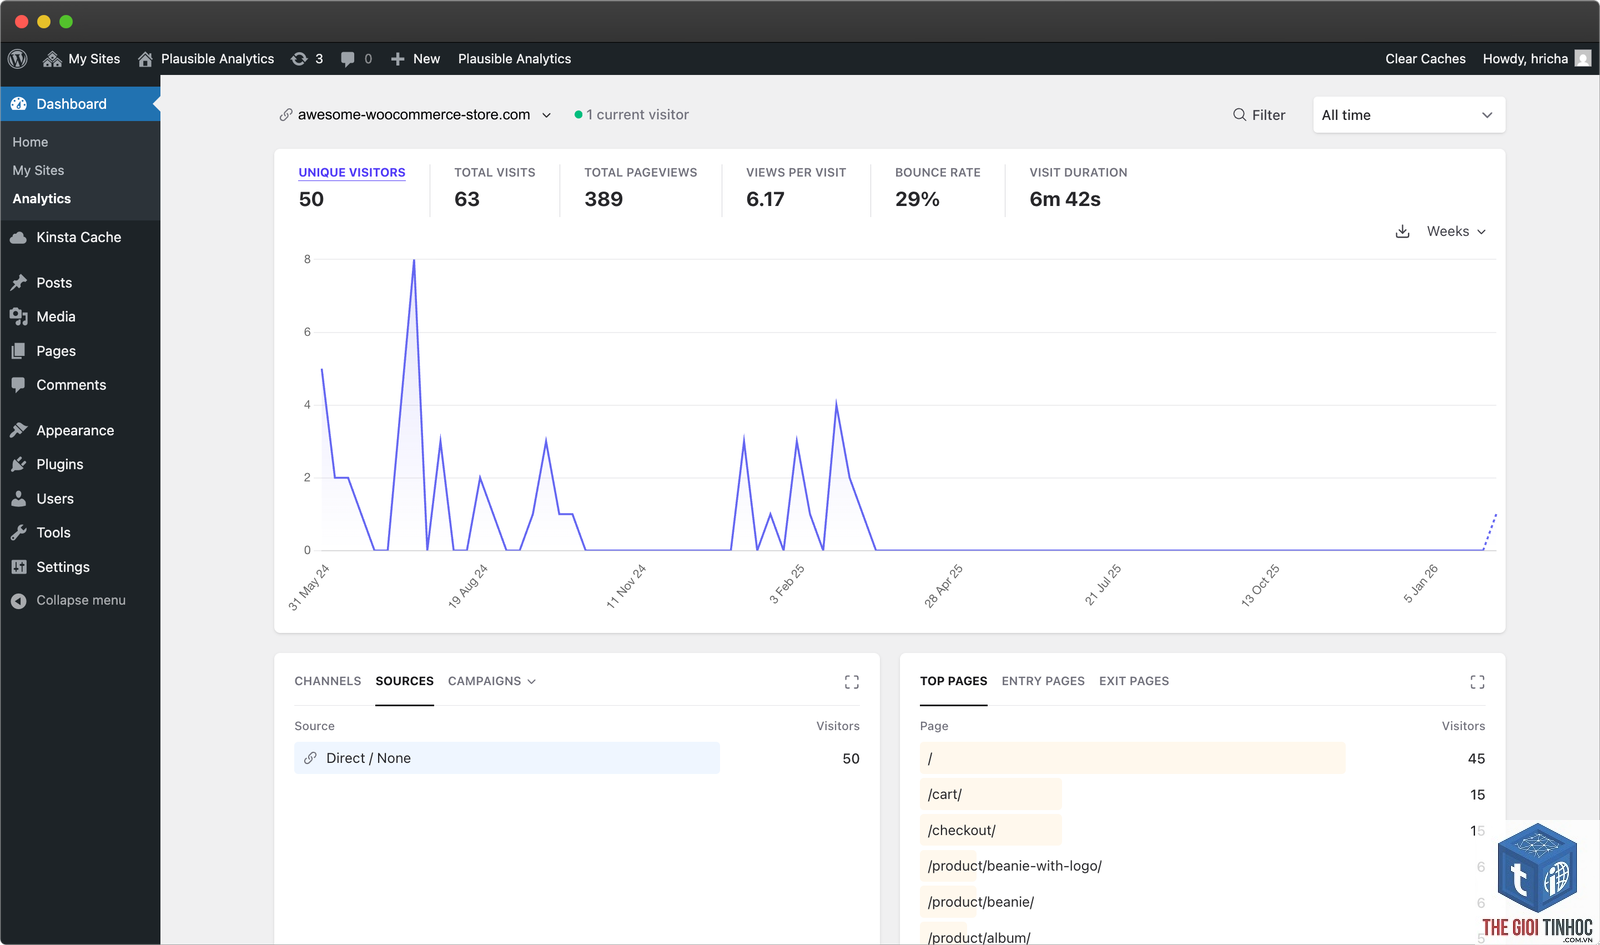This screenshot has height=945, width=1600.
Task: Open the All time date range dropdown
Action: coord(1409,115)
